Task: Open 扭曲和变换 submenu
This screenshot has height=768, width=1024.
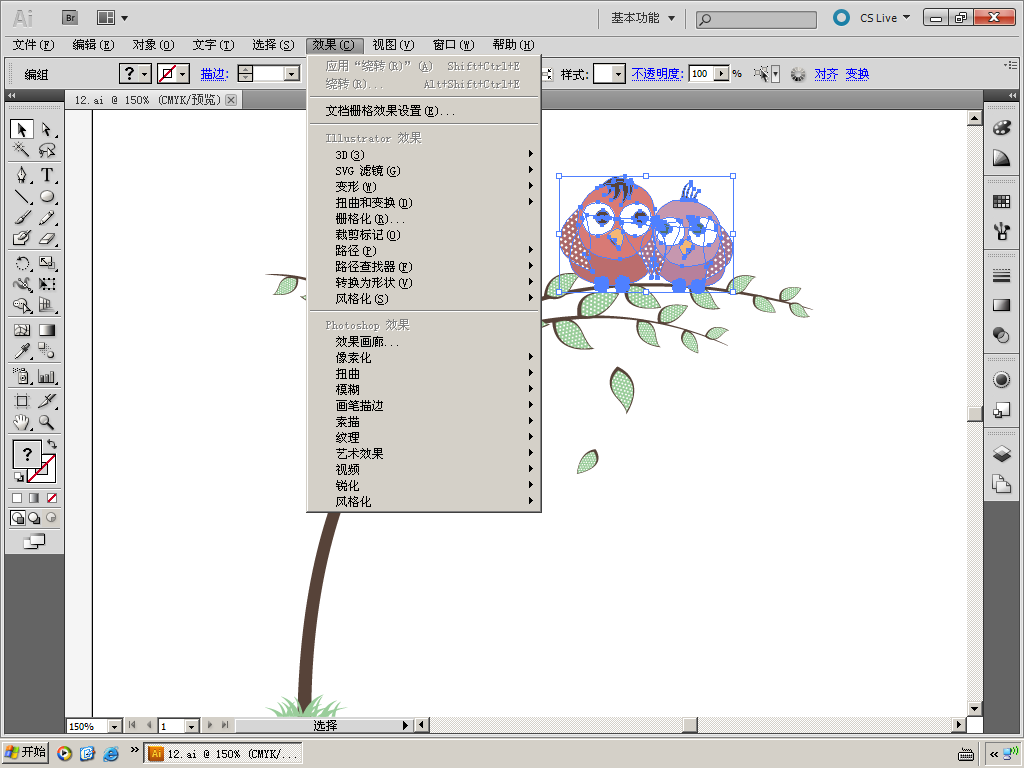Action: (x=424, y=202)
